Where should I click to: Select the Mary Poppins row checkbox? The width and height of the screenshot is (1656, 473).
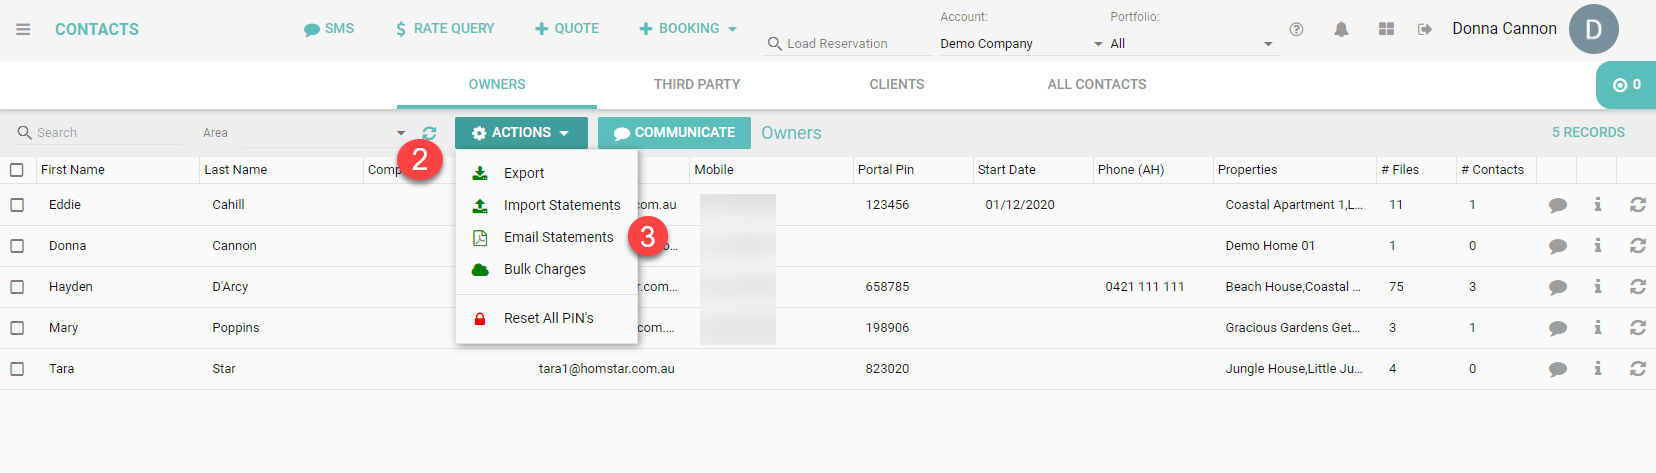17,328
